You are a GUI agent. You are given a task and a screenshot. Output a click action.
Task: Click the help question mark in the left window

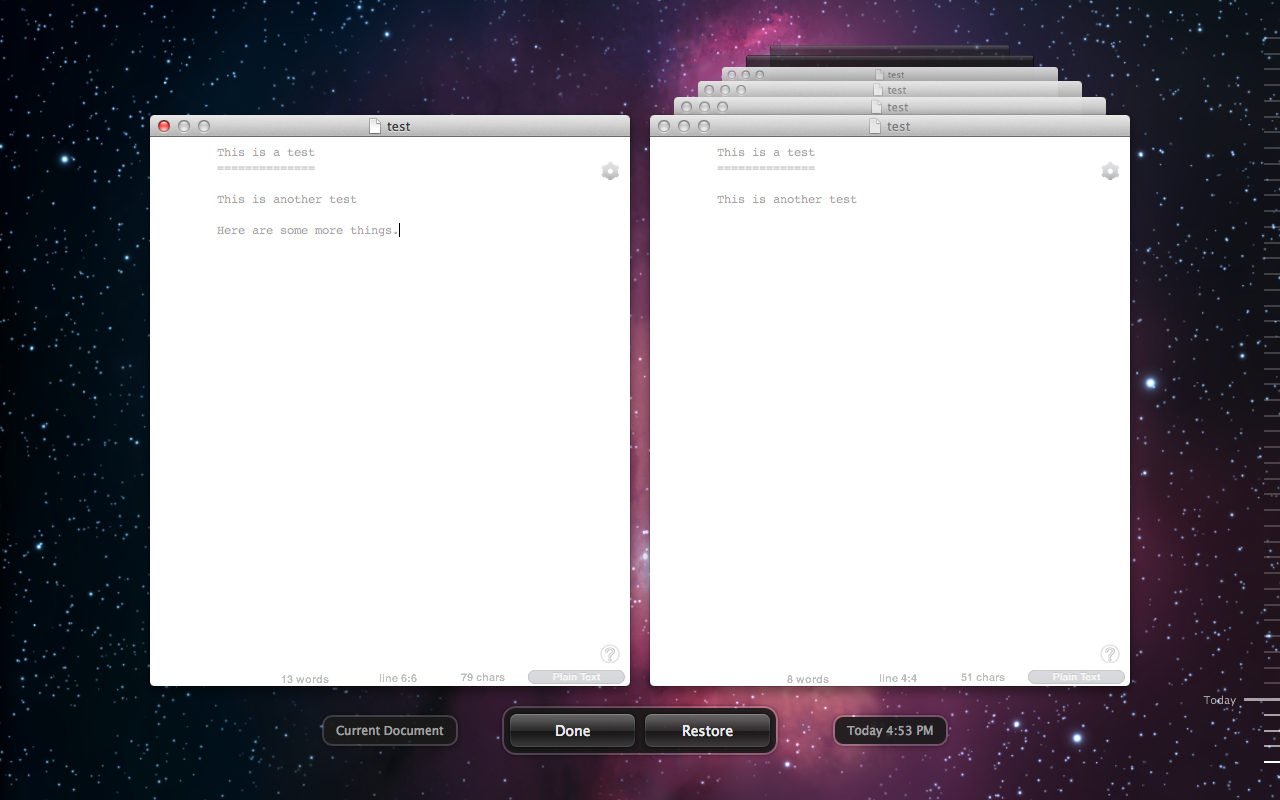[610, 654]
